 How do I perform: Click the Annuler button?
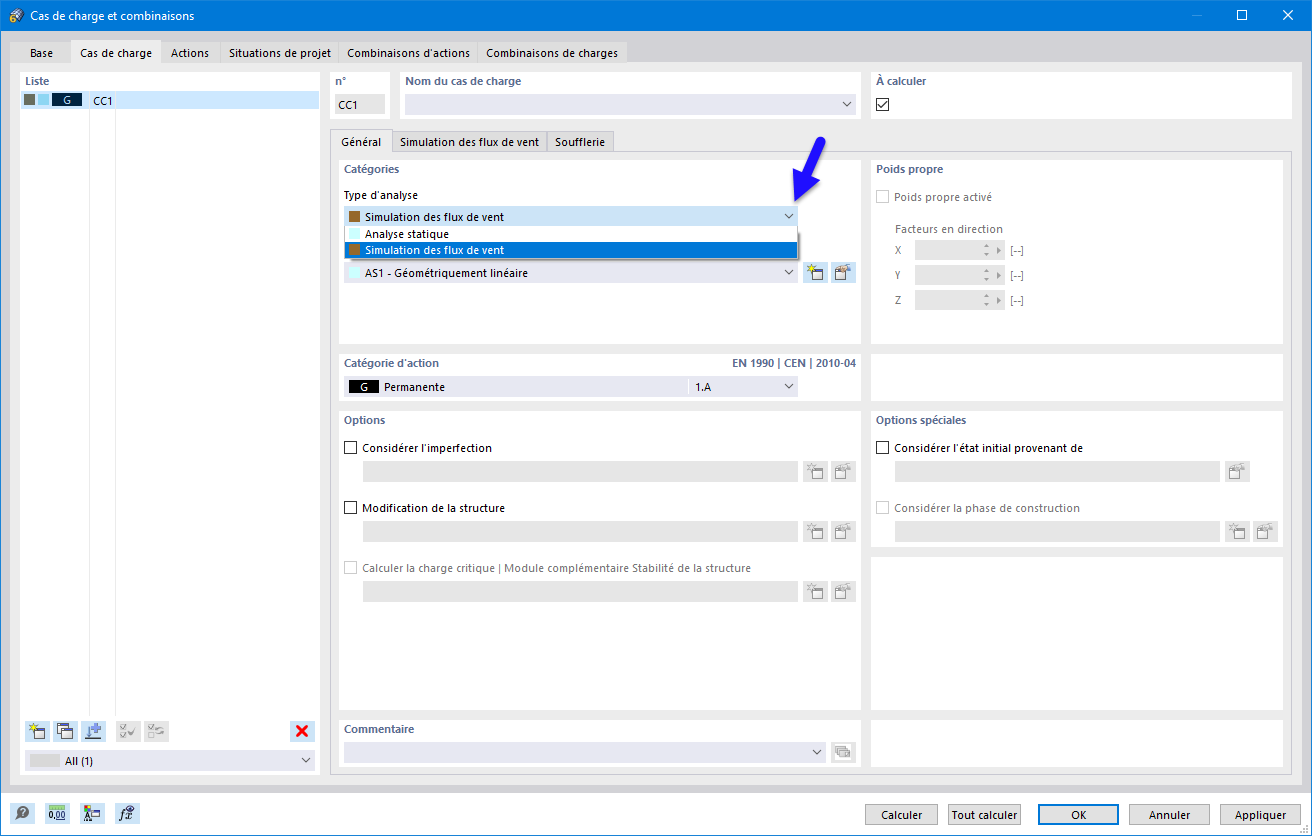pyautogui.click(x=1169, y=815)
